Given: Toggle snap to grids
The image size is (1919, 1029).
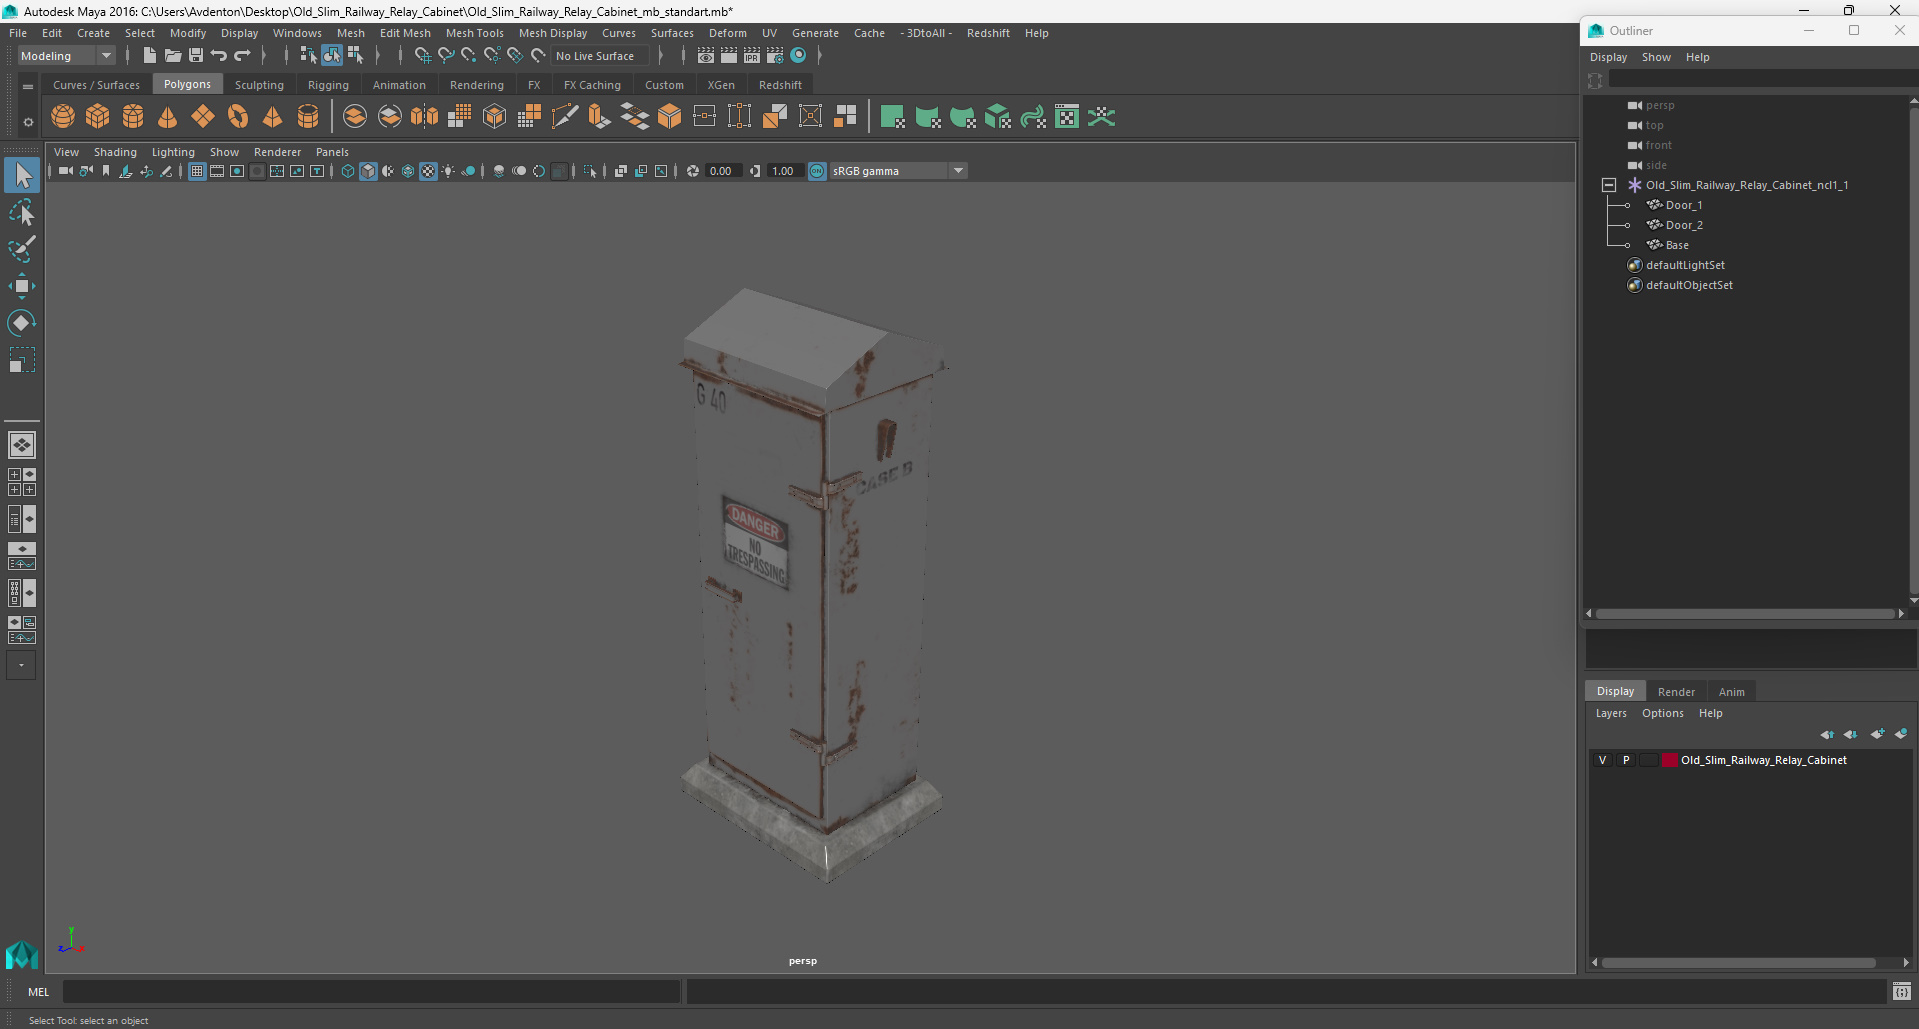Looking at the screenshot, I should tap(423, 56).
